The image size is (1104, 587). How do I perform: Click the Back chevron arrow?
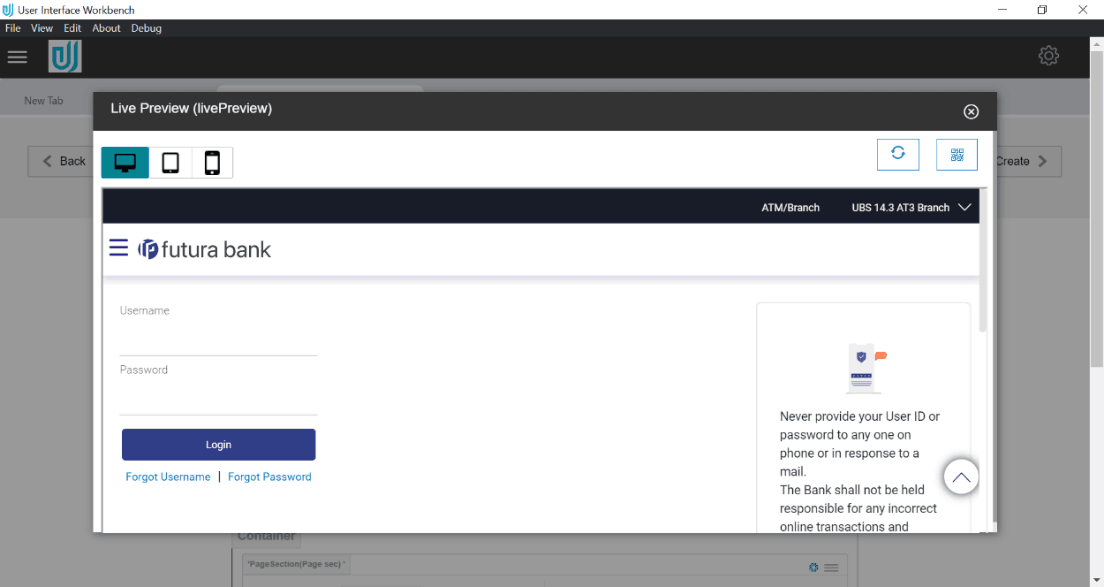[x=48, y=161]
